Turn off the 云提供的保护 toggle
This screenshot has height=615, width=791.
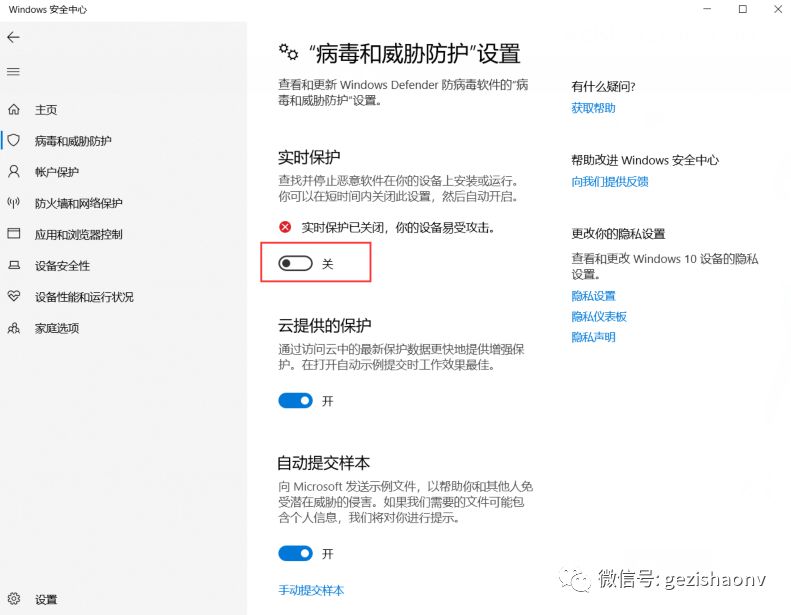click(296, 401)
